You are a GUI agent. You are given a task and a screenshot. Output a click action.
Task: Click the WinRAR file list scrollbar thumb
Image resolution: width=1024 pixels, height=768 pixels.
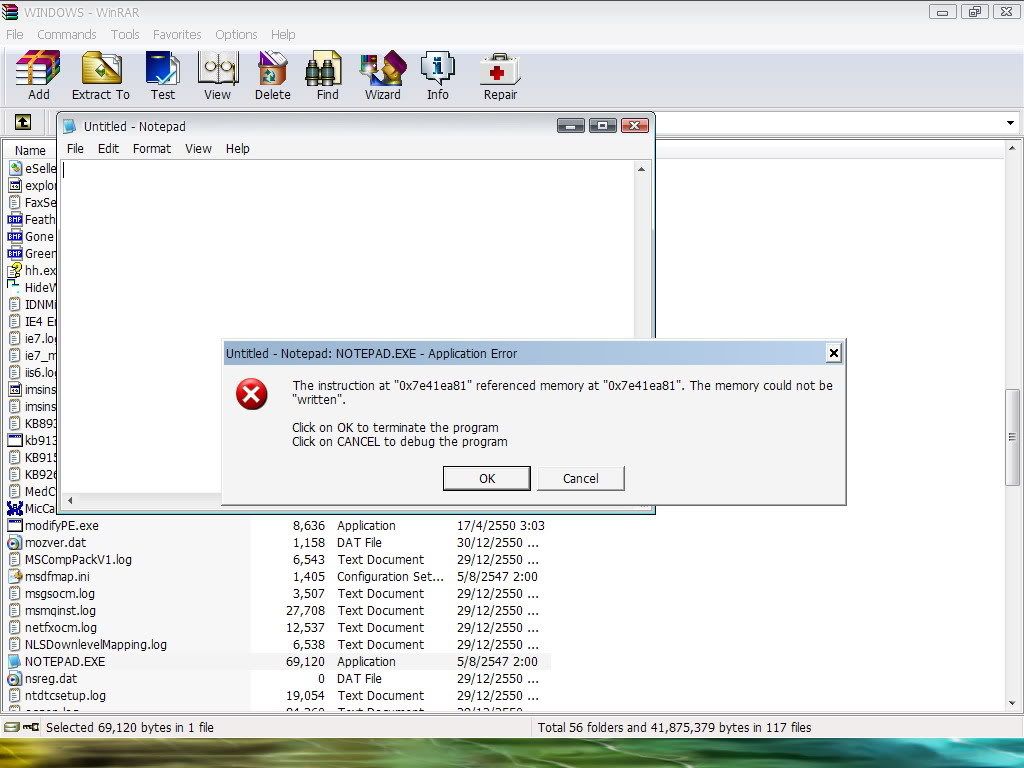click(x=1012, y=437)
